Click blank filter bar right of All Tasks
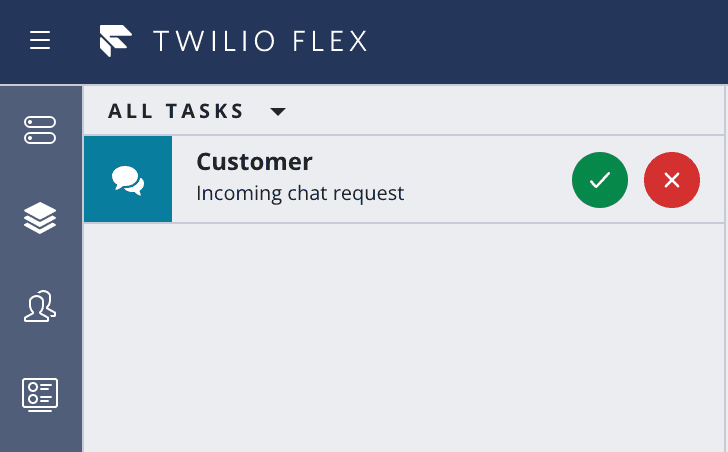Image resolution: width=728 pixels, height=452 pixels. [500, 111]
